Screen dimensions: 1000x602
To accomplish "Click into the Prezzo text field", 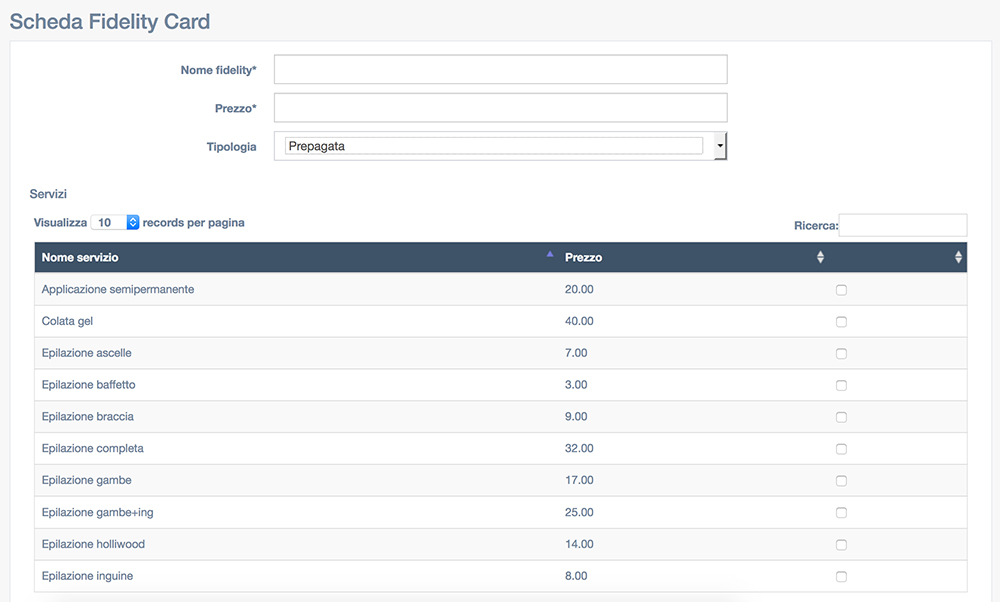I will point(501,108).
